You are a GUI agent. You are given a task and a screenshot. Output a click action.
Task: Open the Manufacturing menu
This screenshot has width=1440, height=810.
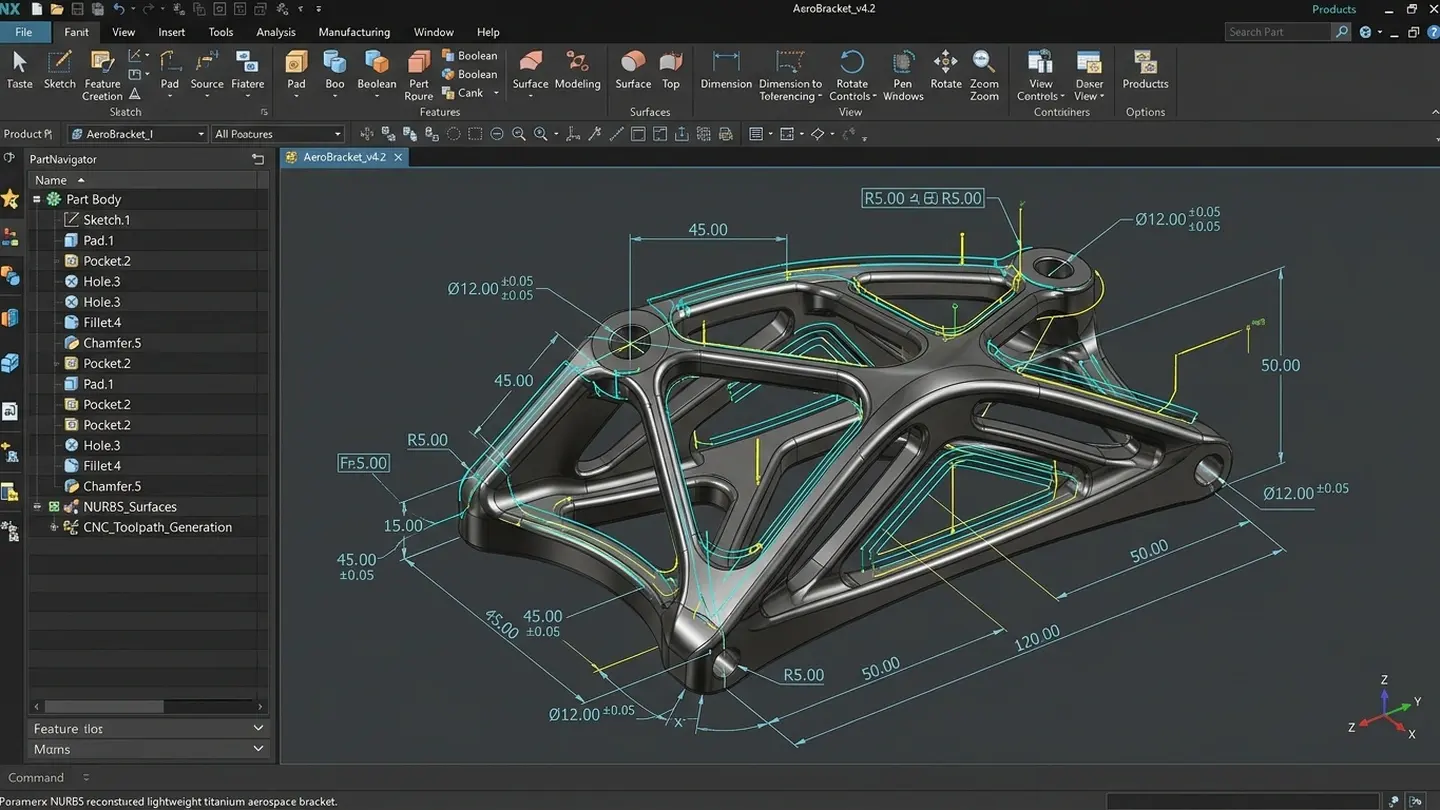pyautogui.click(x=354, y=32)
